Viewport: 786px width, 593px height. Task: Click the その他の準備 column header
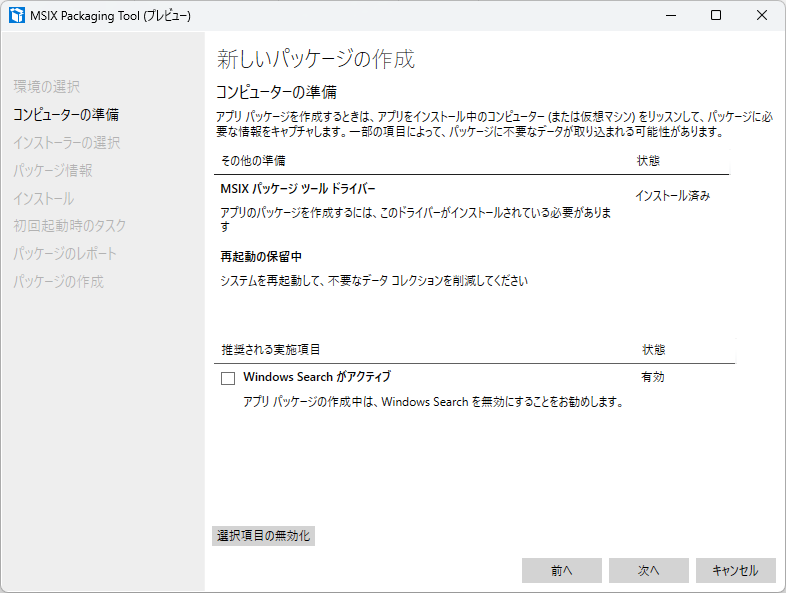(253, 160)
